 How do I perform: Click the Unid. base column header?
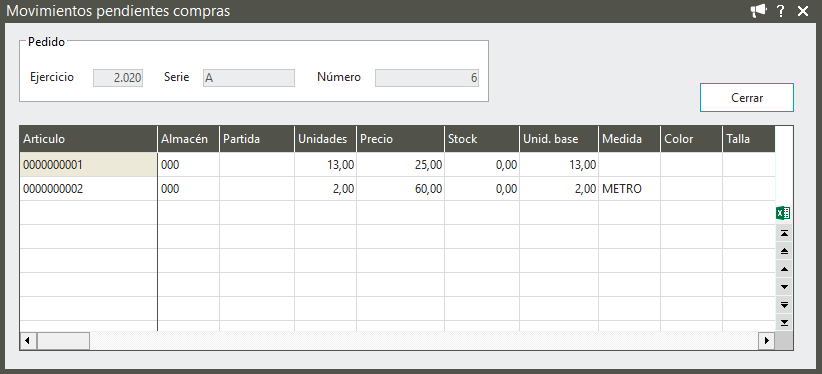(559, 139)
